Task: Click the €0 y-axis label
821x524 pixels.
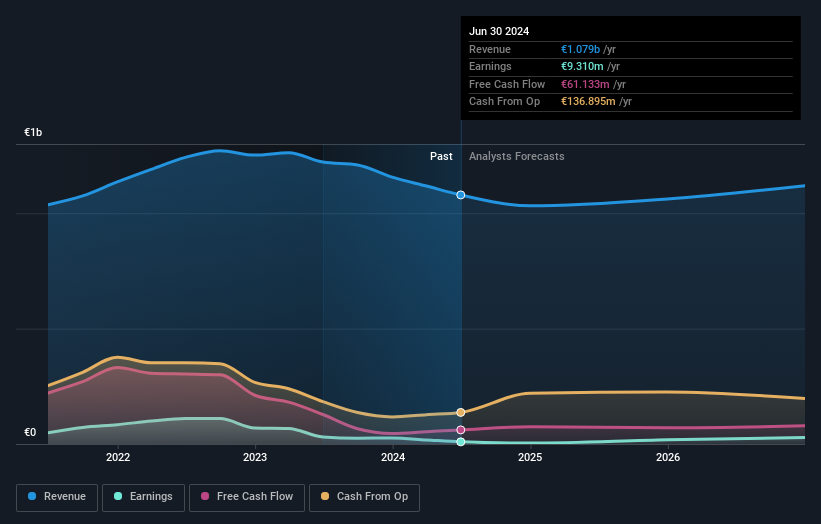Action: (x=30, y=432)
